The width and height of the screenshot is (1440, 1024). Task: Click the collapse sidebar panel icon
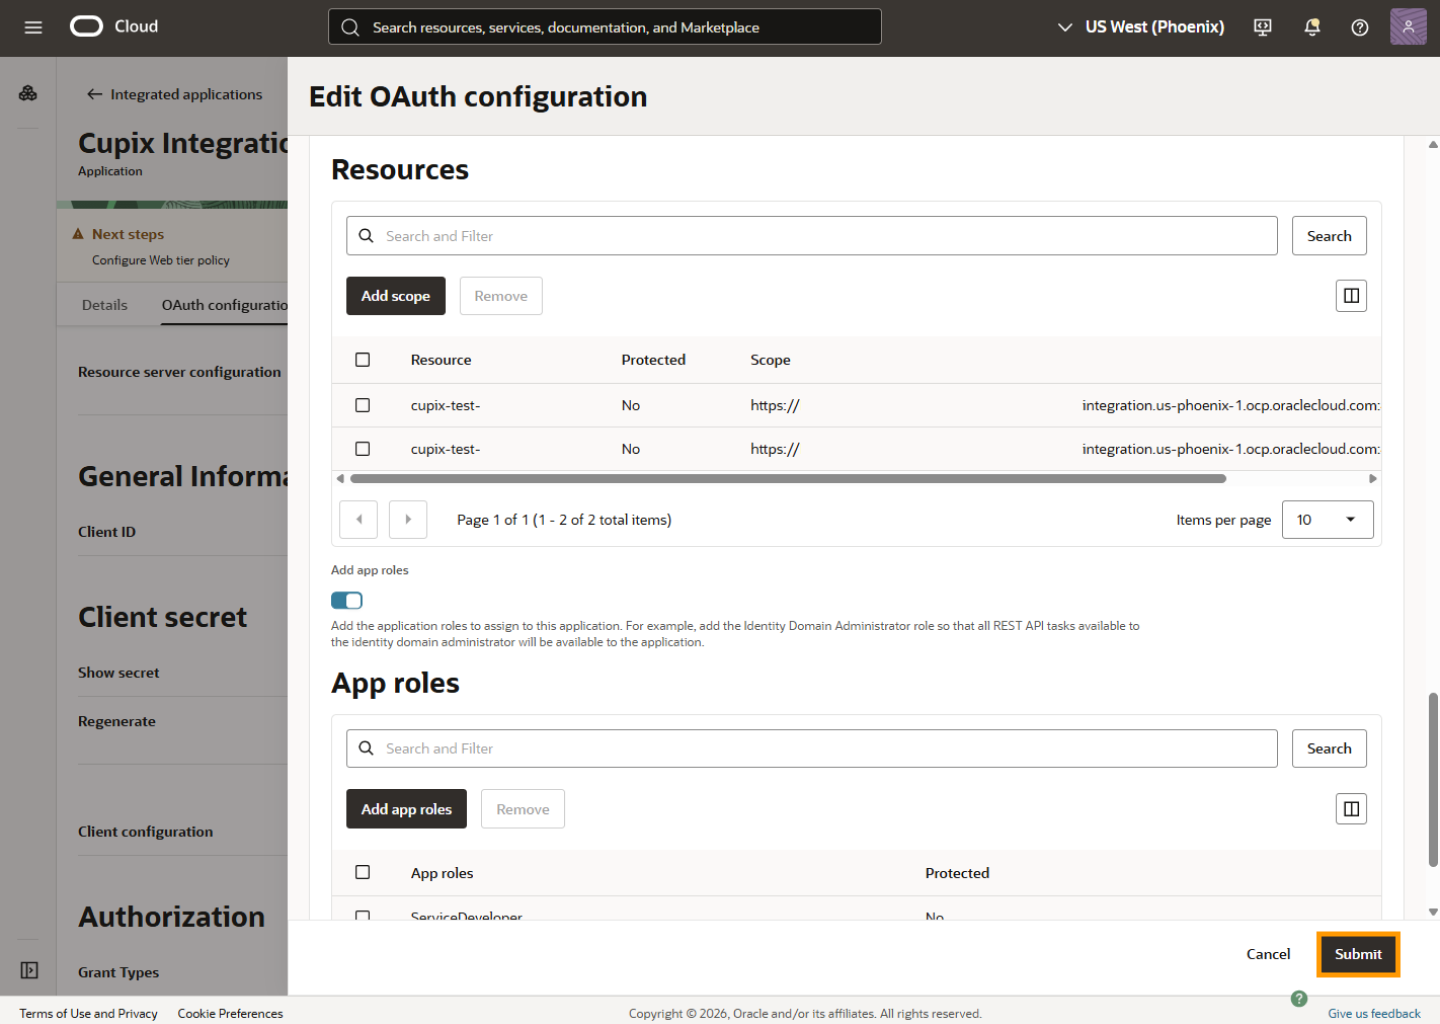click(29, 970)
